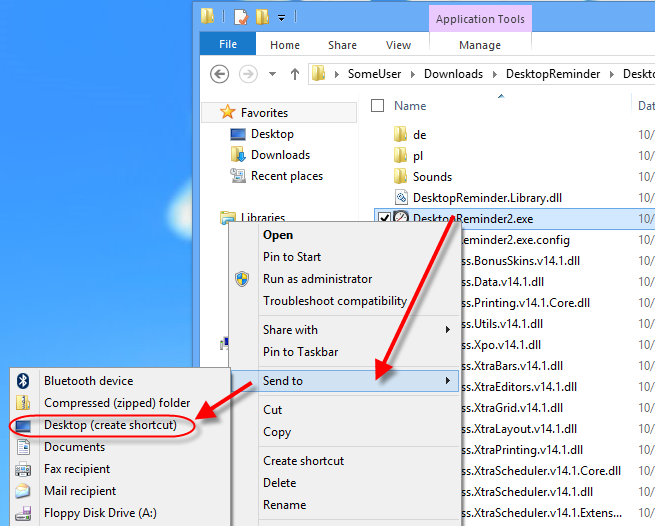Viewport: 655px width, 526px height.
Task: Click address bar folder icon
Action: [318, 74]
